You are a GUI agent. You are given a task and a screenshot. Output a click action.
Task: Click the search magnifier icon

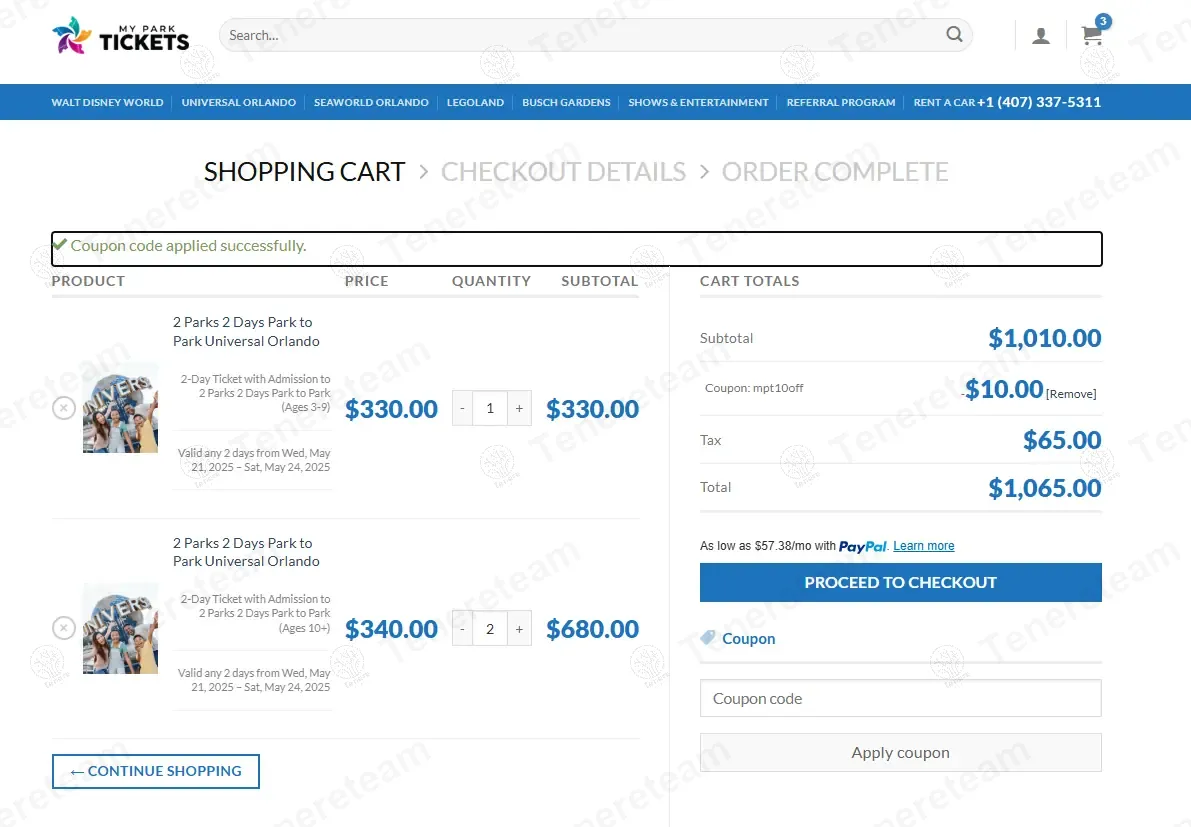954,35
